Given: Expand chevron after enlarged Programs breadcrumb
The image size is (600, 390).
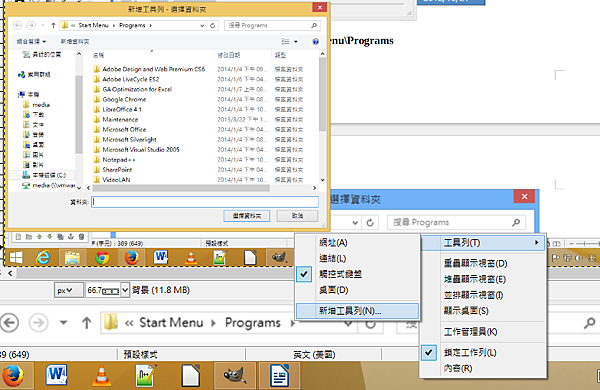Looking at the screenshot, I should point(293,323).
